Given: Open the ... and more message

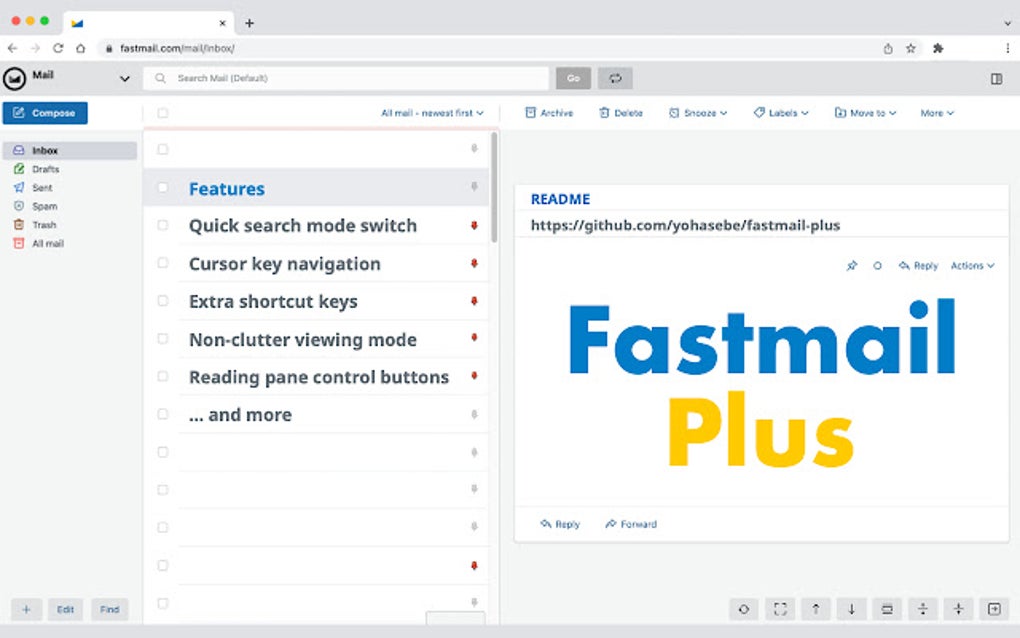Looking at the screenshot, I should click(316, 414).
